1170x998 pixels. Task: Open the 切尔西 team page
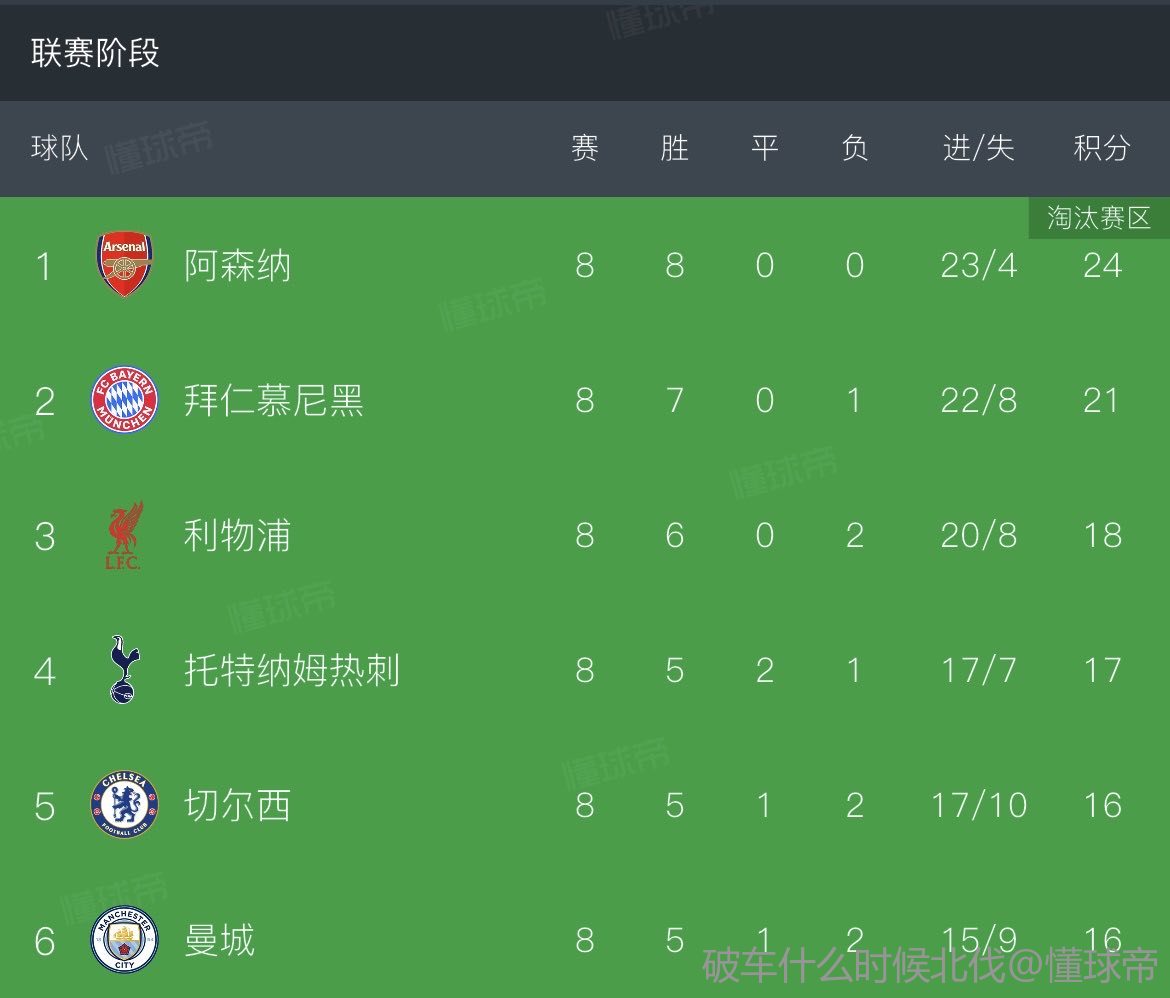pos(238,805)
